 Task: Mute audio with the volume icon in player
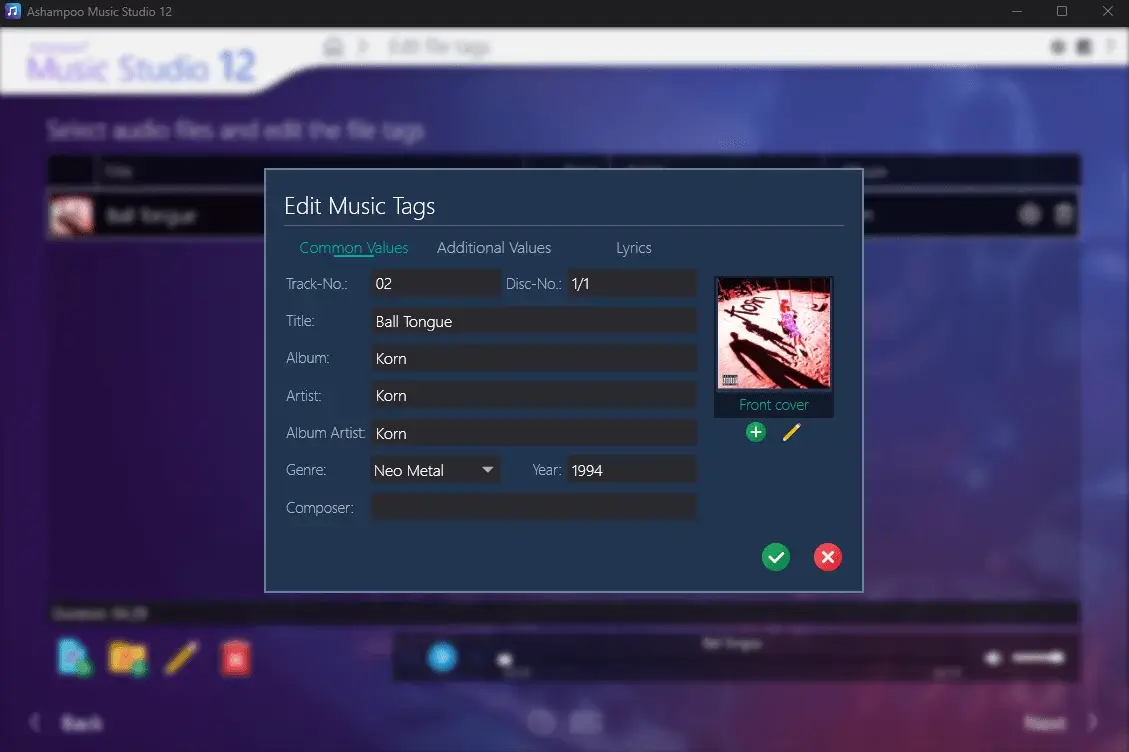[x=992, y=656]
